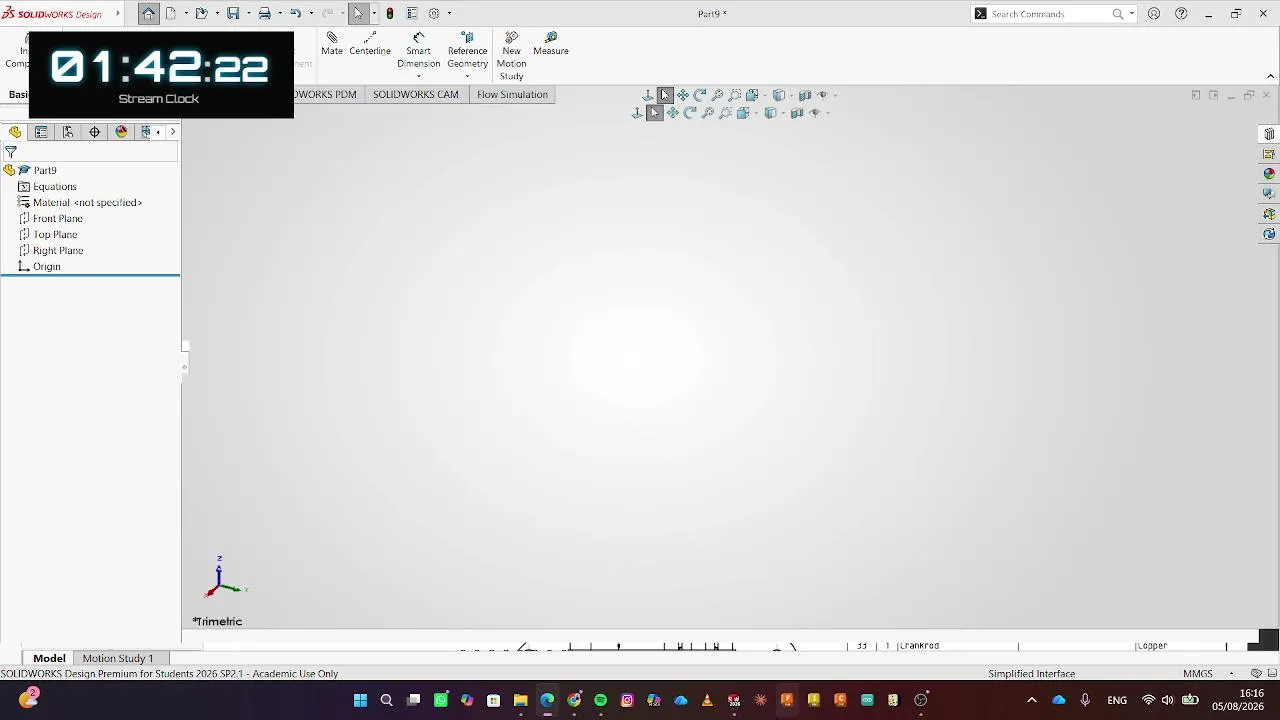This screenshot has height=720, width=1280.
Task: Expand Reference Geometry dropdown arrow
Action: [467, 77]
